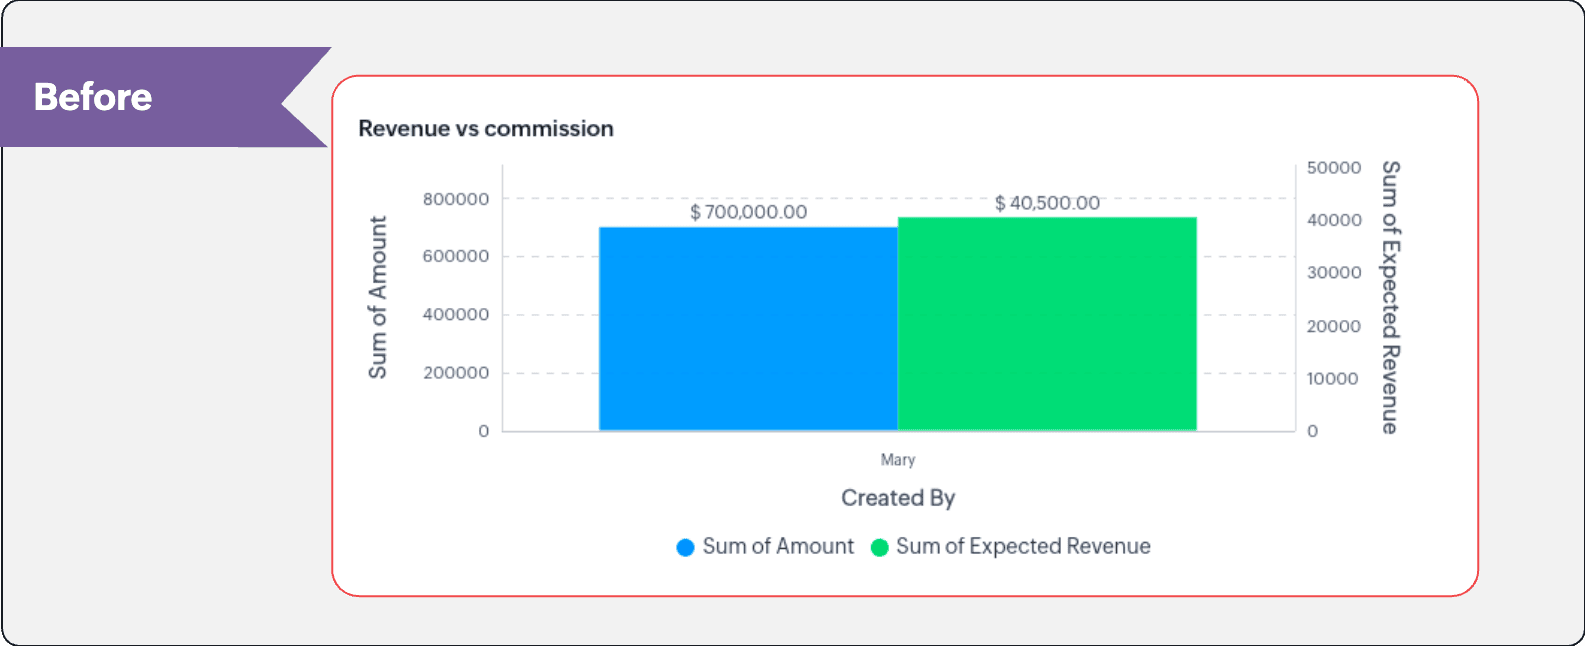Select the Mary x-axis category label
This screenshot has height=646, width=1585.
pyautogui.click(x=898, y=460)
